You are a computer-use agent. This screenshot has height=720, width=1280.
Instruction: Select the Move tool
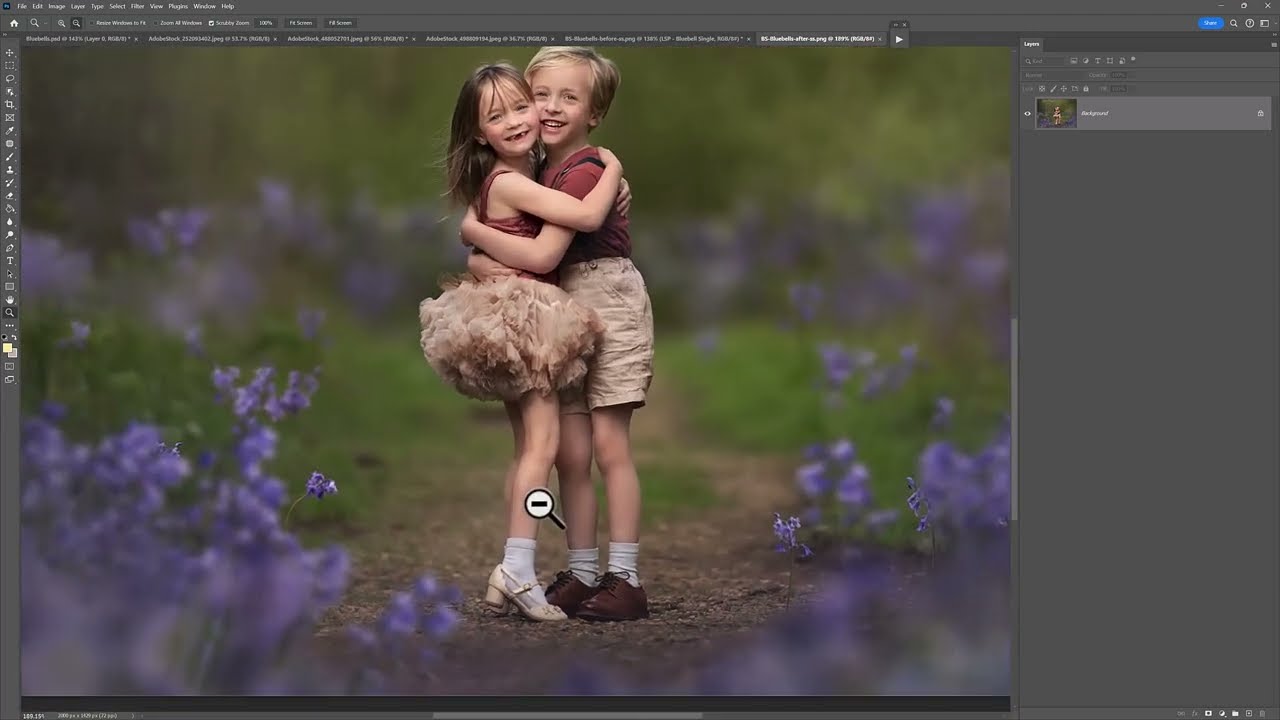pos(10,52)
